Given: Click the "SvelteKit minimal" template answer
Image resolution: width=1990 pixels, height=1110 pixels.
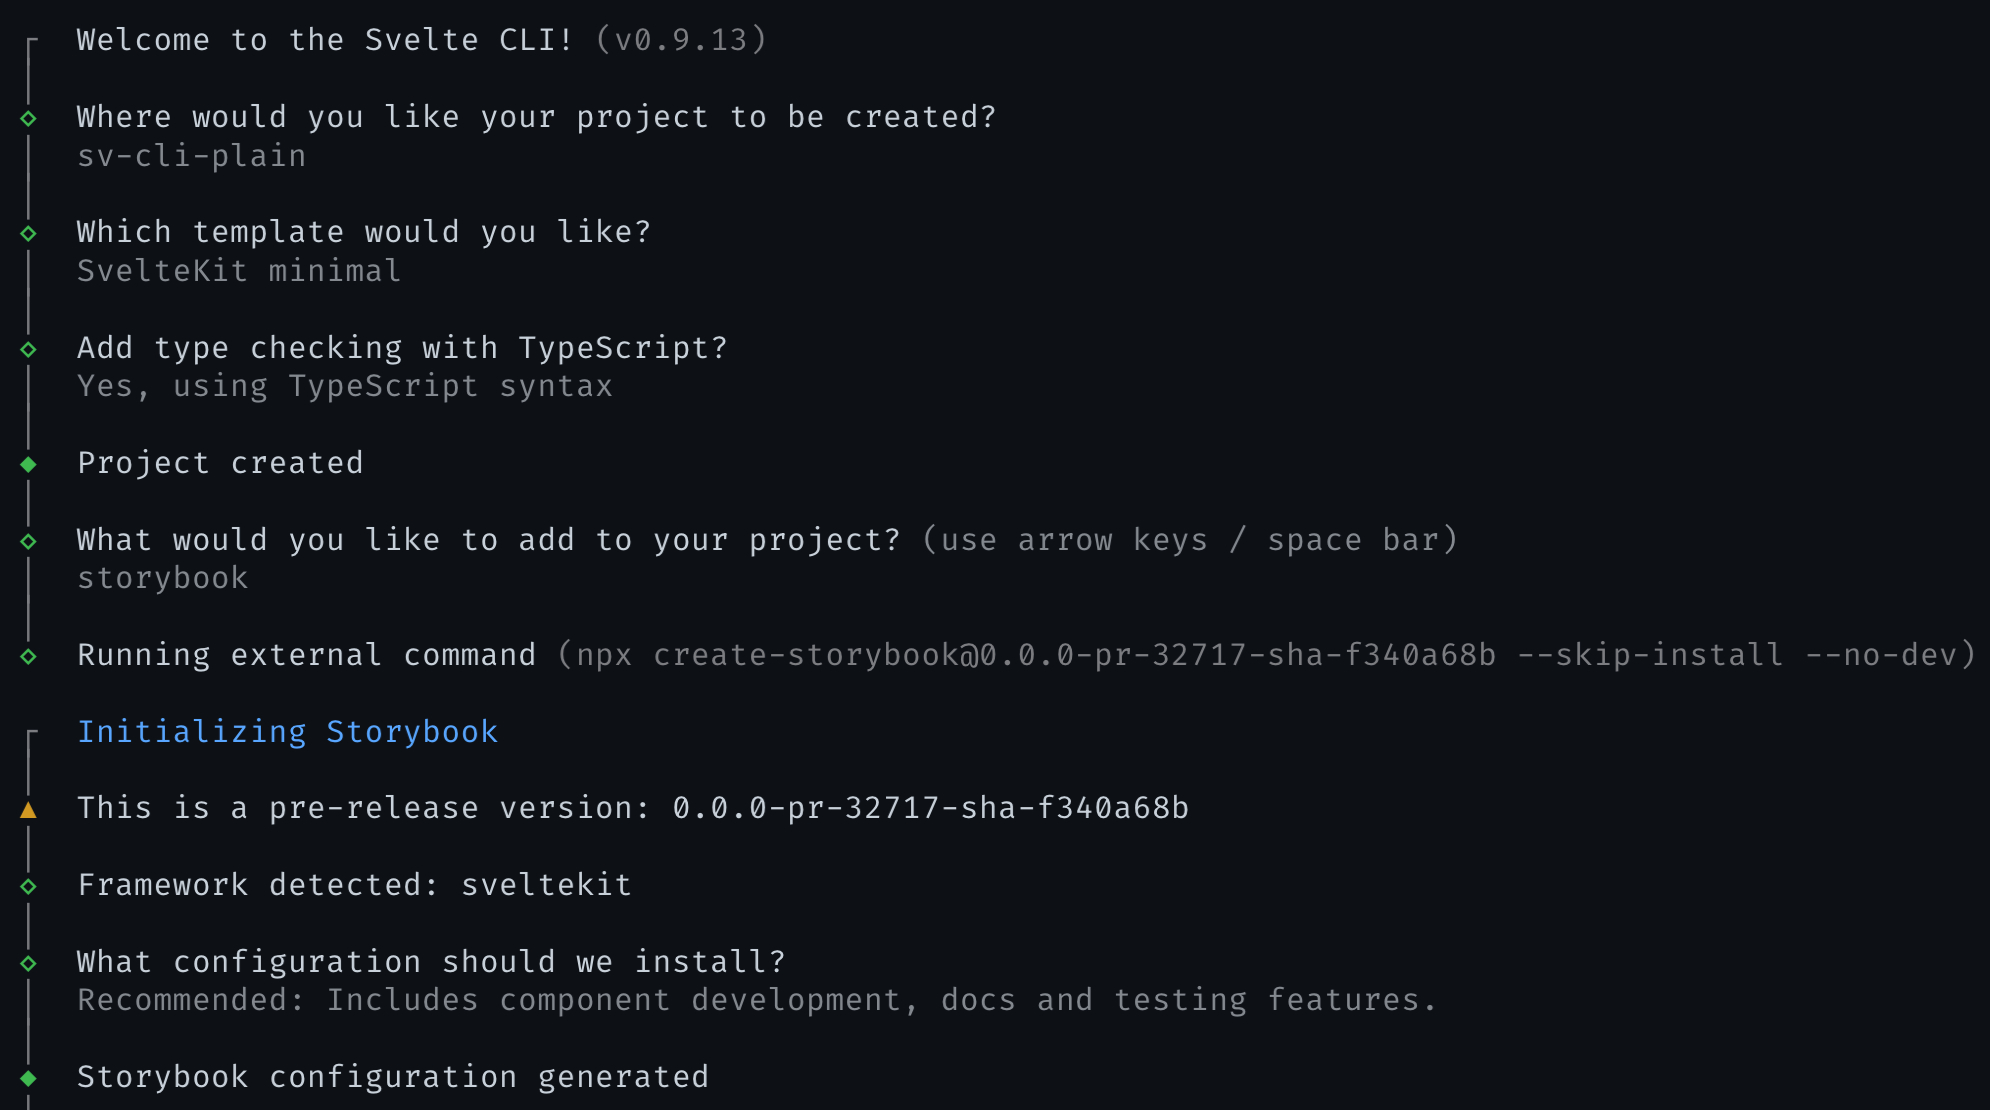Looking at the screenshot, I should tap(239, 271).
